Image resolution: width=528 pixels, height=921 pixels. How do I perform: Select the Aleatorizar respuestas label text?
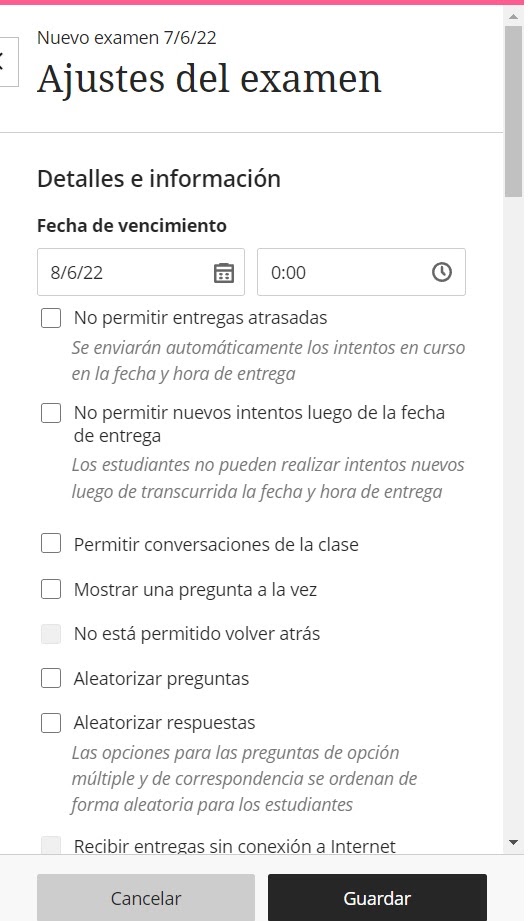(x=164, y=722)
